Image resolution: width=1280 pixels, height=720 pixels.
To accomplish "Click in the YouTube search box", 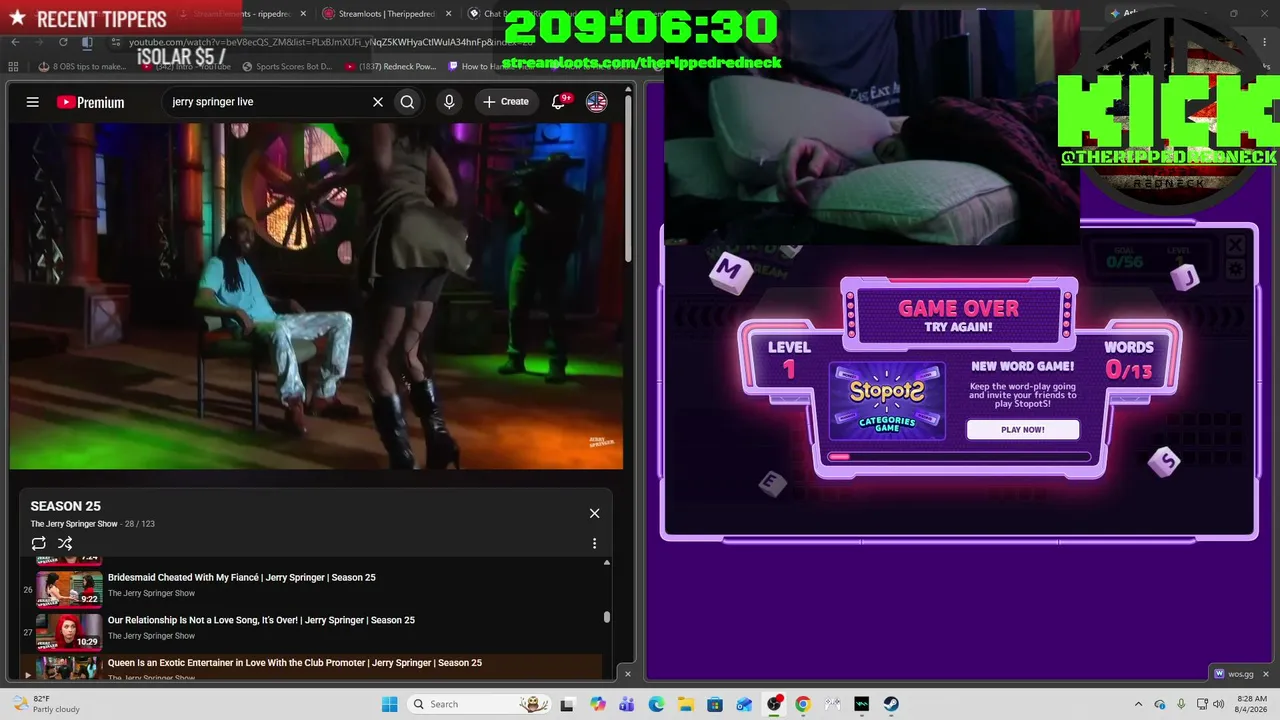I will click(266, 102).
